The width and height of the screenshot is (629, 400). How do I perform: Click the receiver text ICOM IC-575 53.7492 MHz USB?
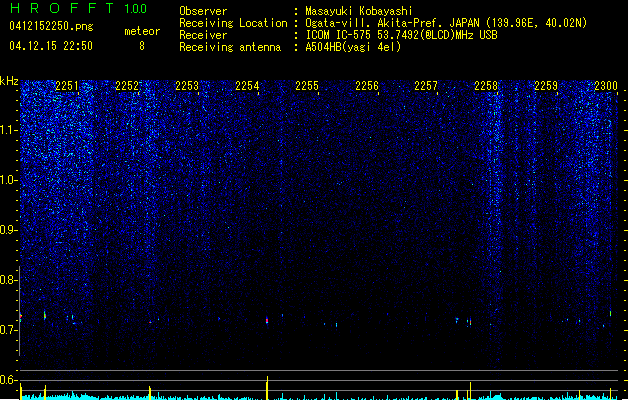402,35
